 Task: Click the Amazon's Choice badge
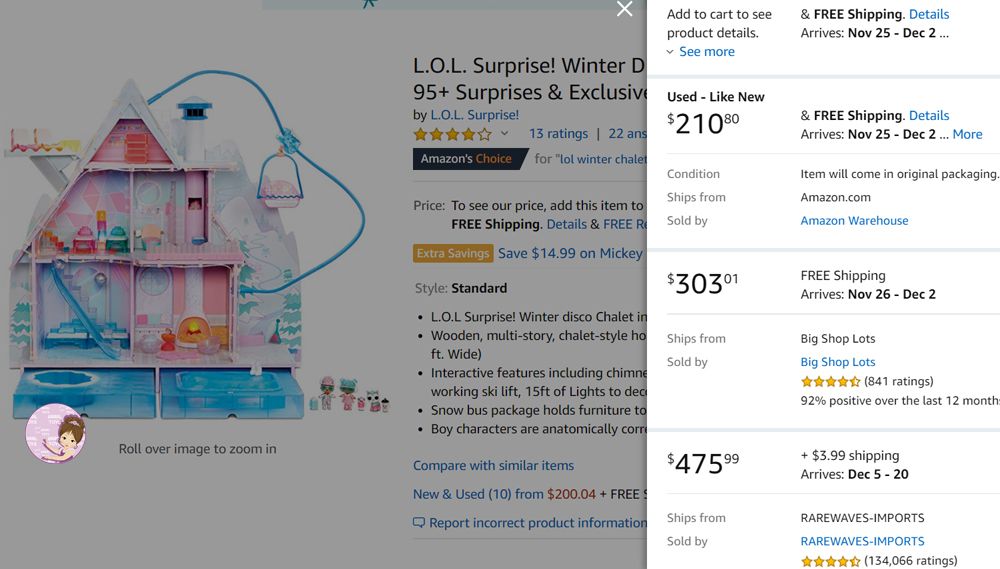[468, 159]
